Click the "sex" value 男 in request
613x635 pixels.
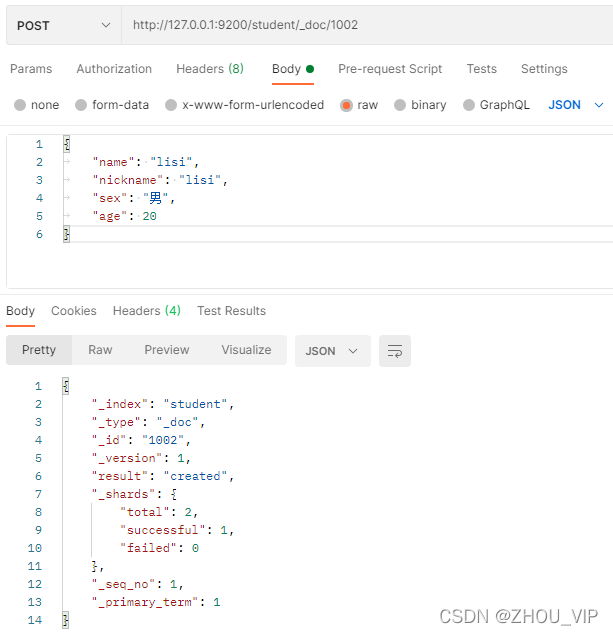[x=155, y=198]
